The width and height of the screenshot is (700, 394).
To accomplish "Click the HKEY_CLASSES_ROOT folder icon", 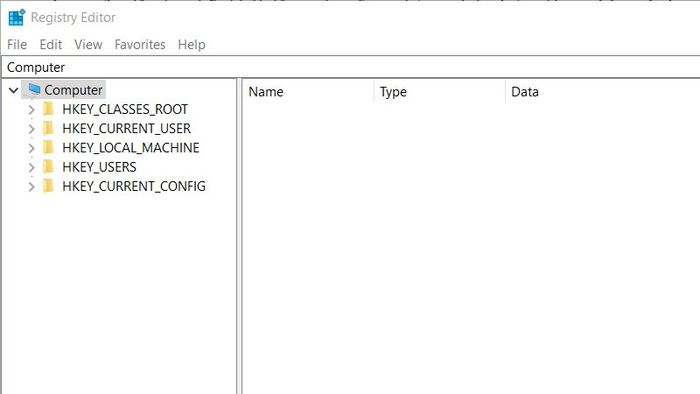I will [48, 108].
